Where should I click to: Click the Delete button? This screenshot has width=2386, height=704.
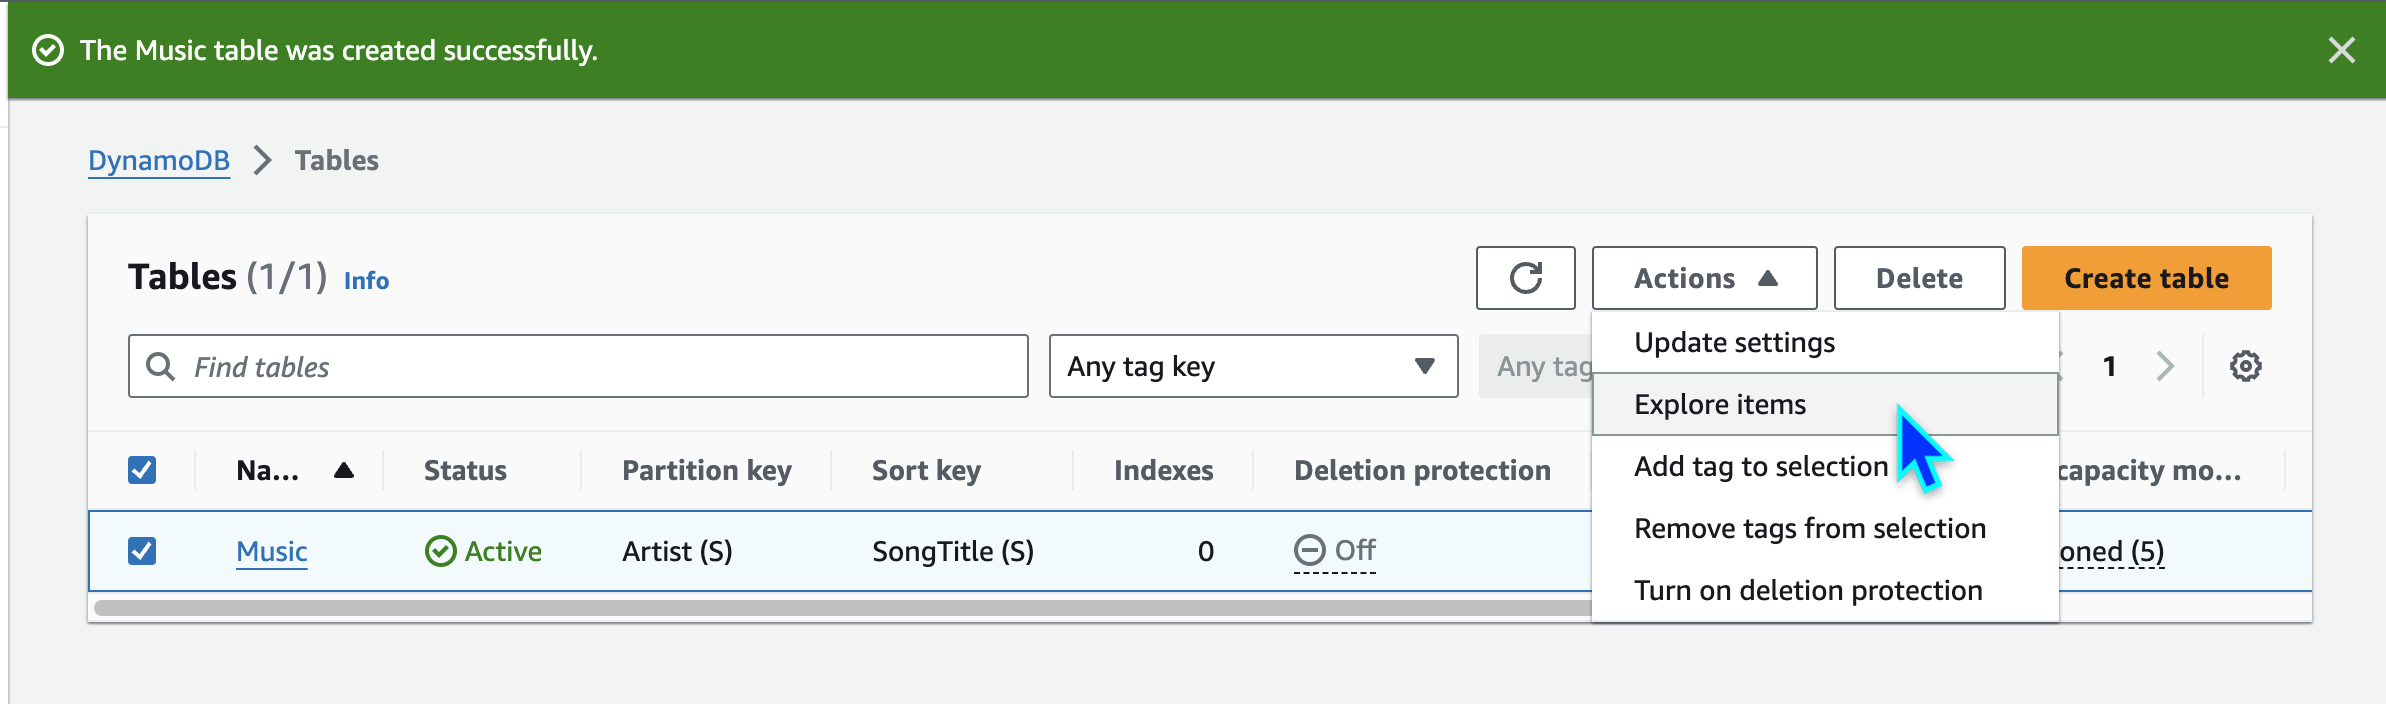pos(1919,278)
